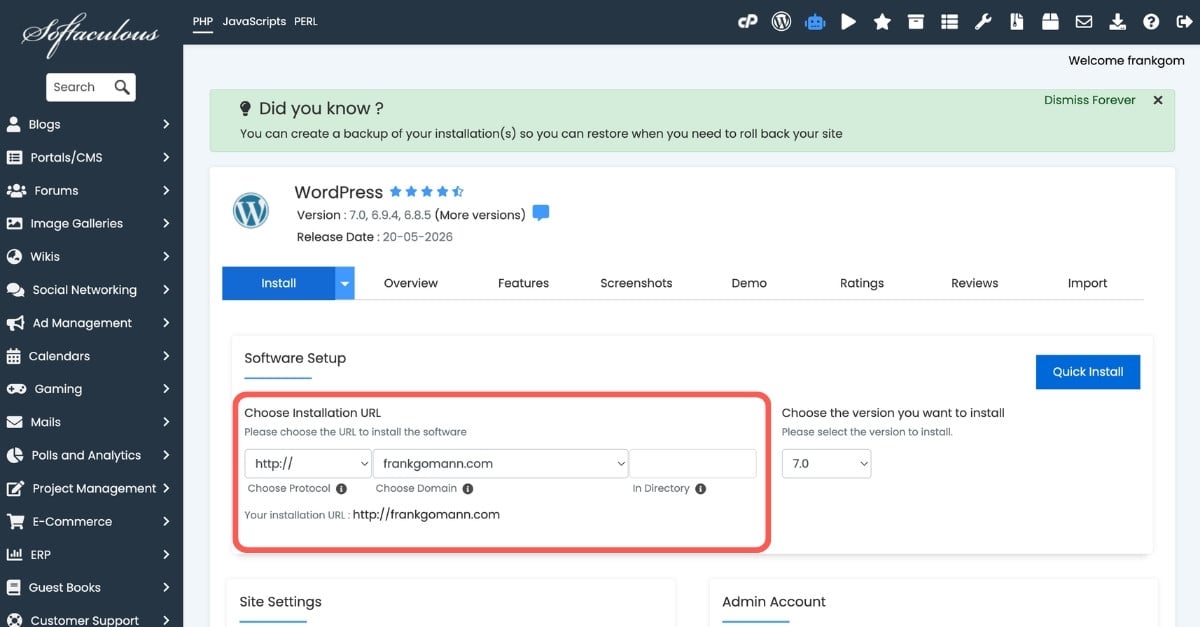Expand the Guest Books category
Viewport: 1200px width, 627px height.
91,586
